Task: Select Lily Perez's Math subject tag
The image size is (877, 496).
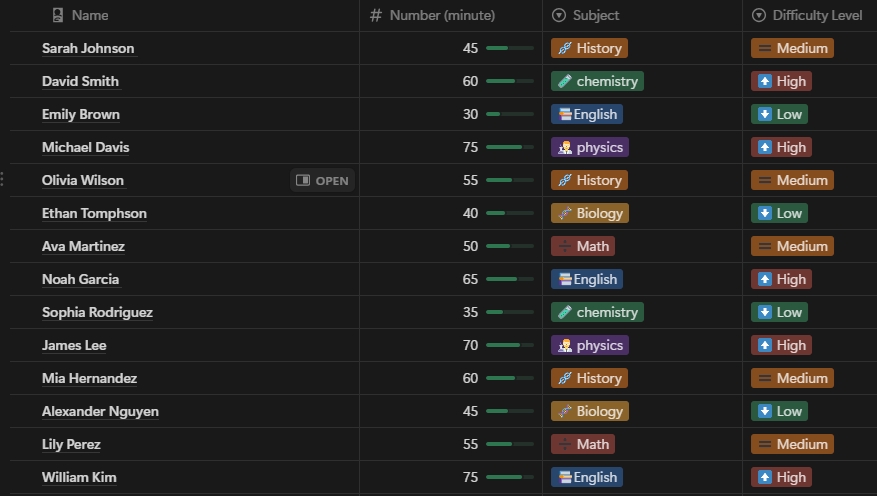Action: (x=583, y=444)
